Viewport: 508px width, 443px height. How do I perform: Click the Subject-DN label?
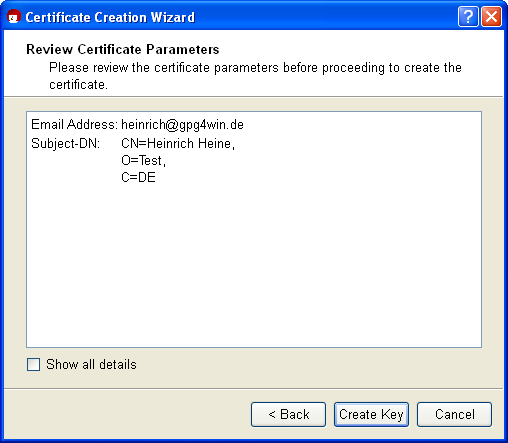[x=65, y=144]
